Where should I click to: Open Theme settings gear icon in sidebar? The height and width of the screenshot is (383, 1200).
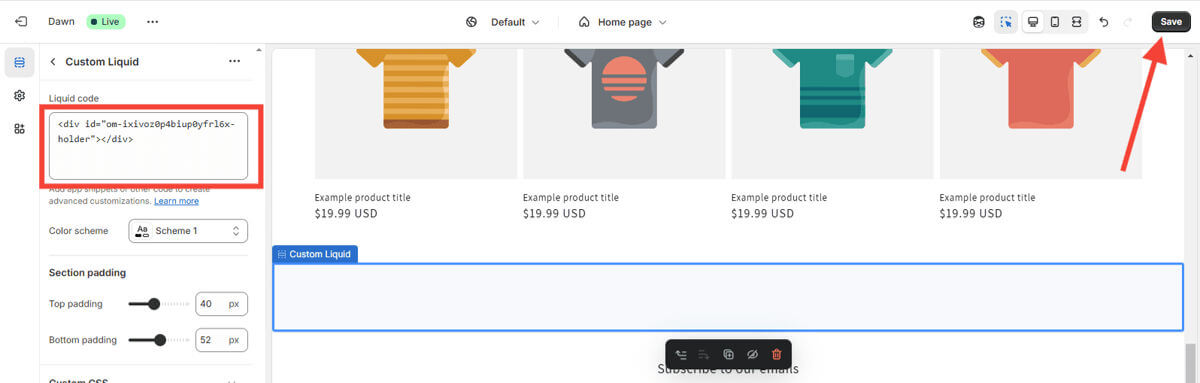pyautogui.click(x=19, y=95)
